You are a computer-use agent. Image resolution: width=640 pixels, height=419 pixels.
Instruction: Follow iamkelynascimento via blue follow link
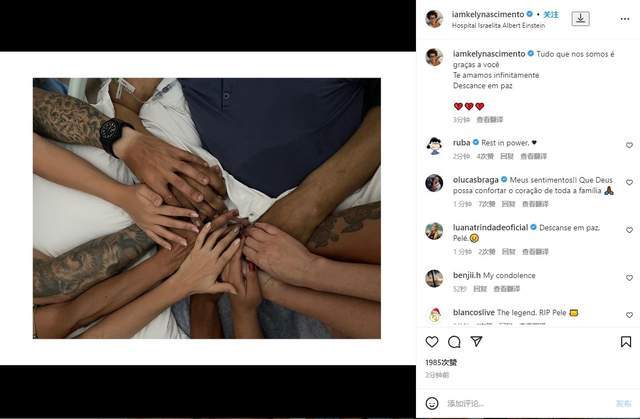(x=551, y=14)
